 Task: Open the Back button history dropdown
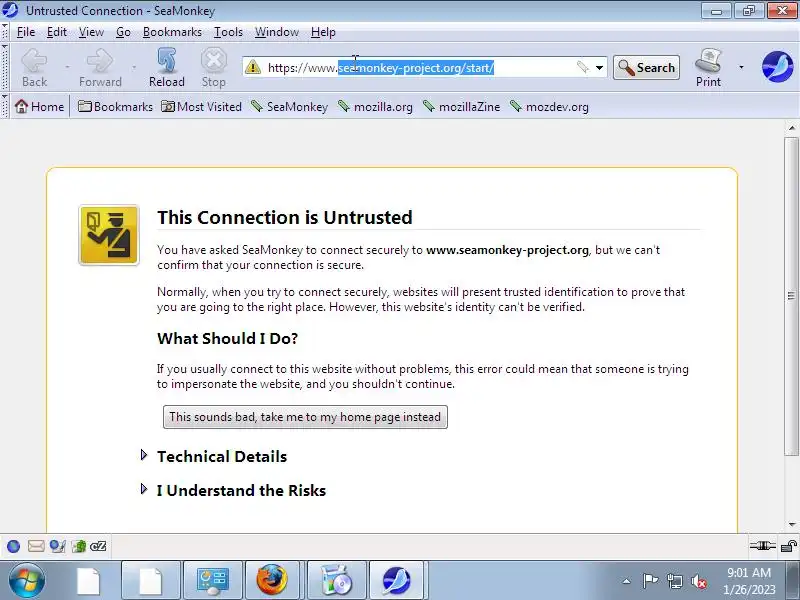(67, 67)
